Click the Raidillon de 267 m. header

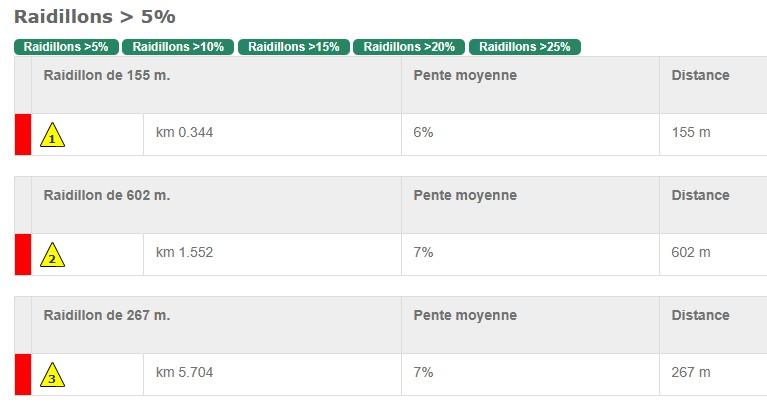click(x=107, y=315)
